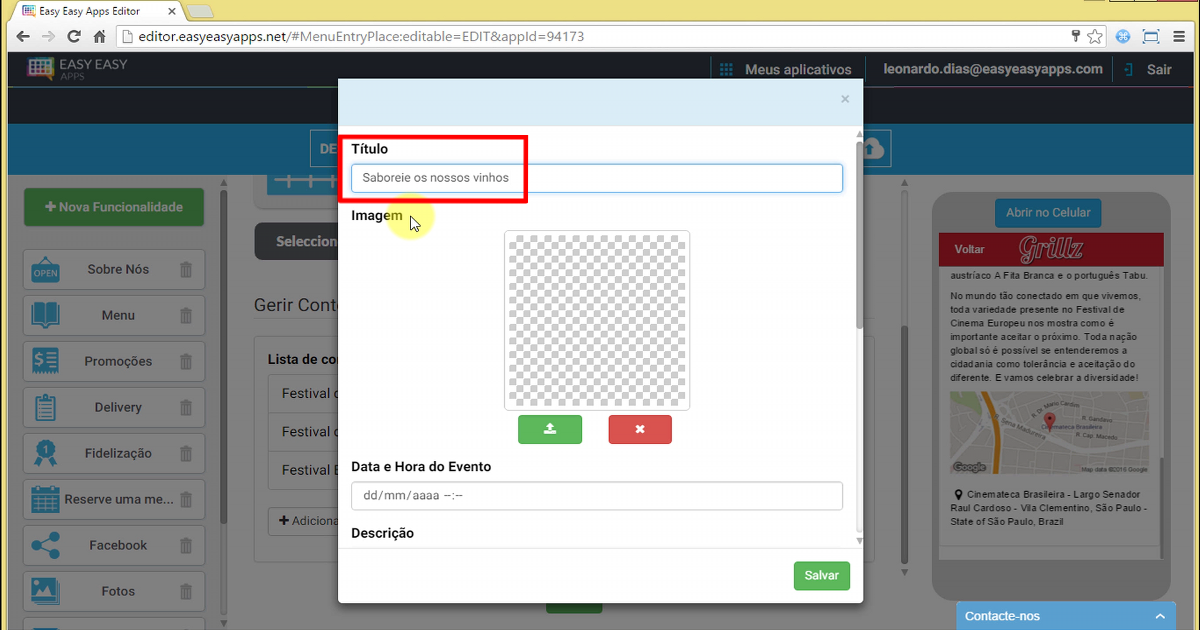Delete the Sobre Nós menu entry
This screenshot has width=1200, height=630.
[185, 269]
